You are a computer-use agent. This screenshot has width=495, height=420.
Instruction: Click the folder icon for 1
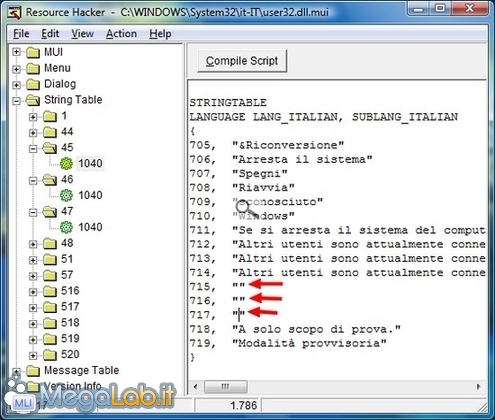[x=50, y=116]
